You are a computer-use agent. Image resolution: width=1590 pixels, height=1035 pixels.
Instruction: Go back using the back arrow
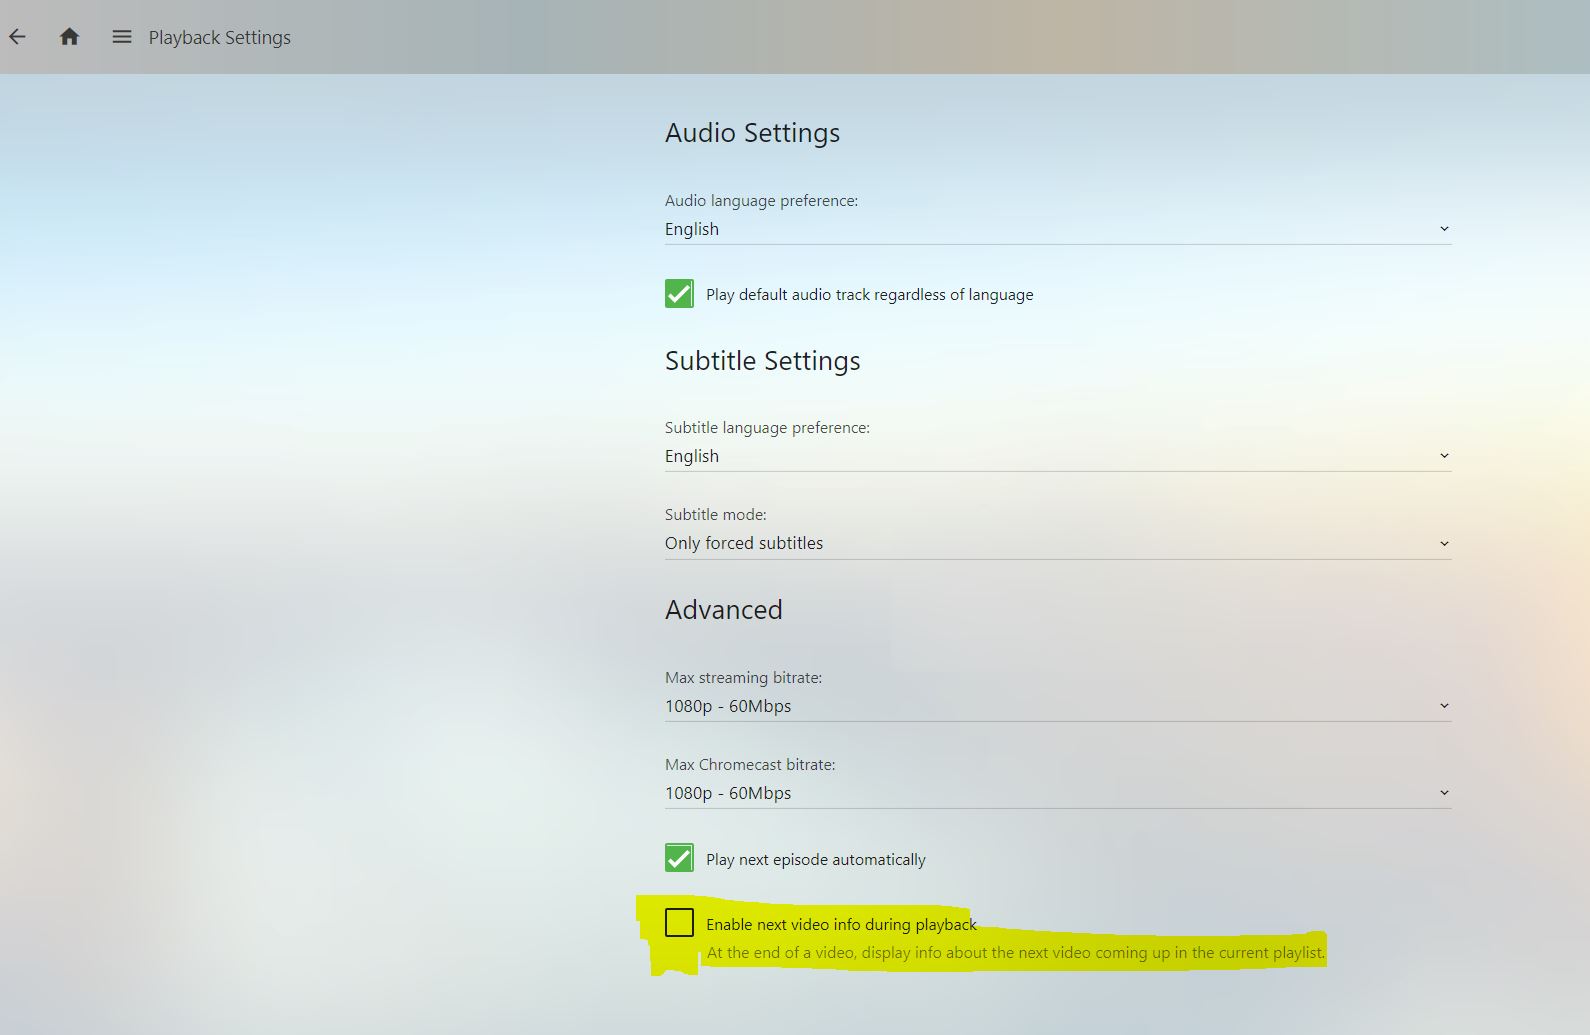tap(18, 37)
